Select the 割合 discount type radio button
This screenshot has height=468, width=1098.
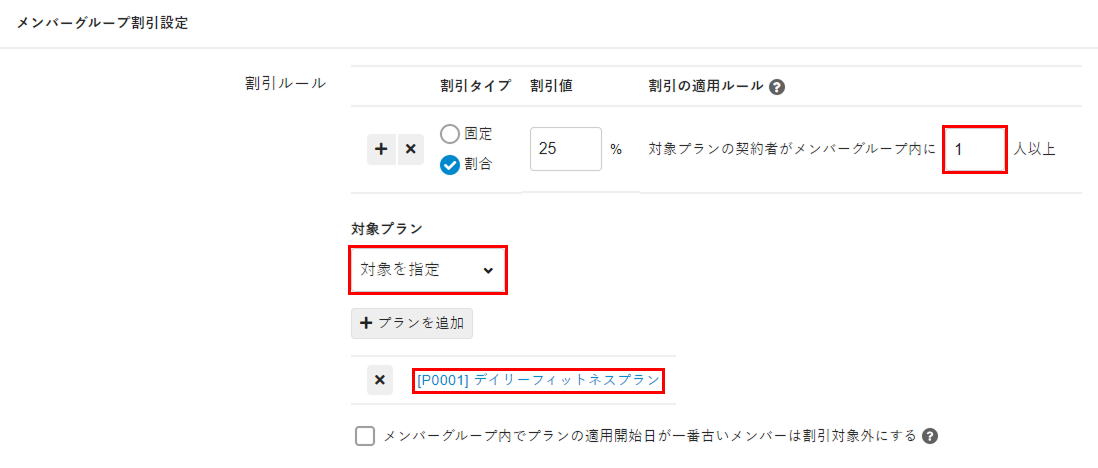point(450,165)
